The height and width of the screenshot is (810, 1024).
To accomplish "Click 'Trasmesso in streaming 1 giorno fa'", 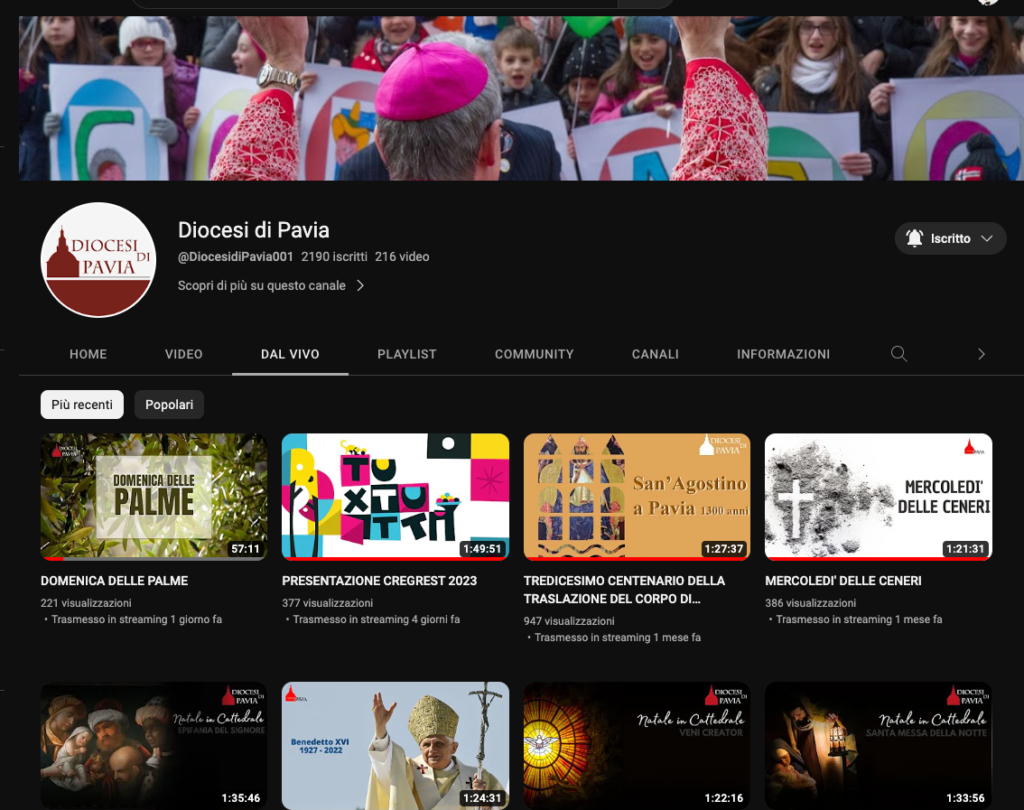I will [136, 619].
